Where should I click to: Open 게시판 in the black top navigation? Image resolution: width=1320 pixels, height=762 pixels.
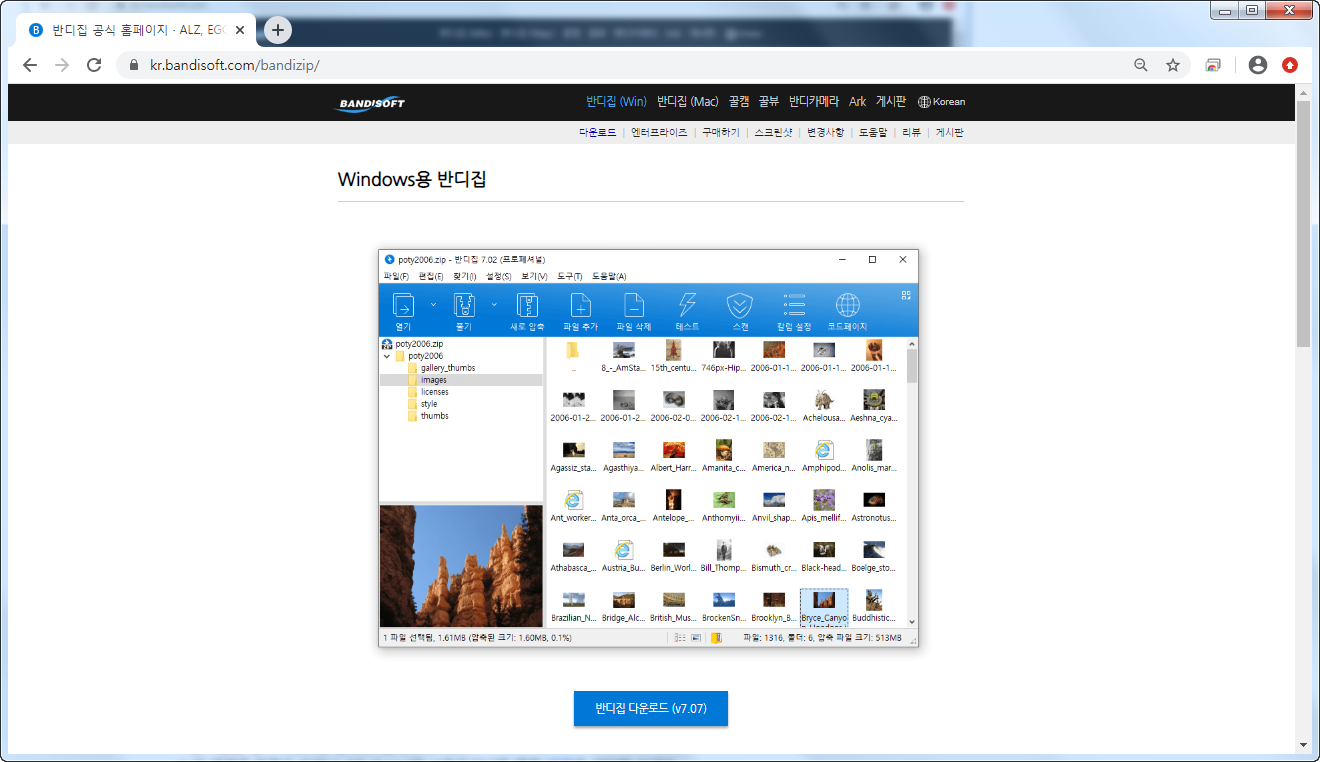point(891,101)
